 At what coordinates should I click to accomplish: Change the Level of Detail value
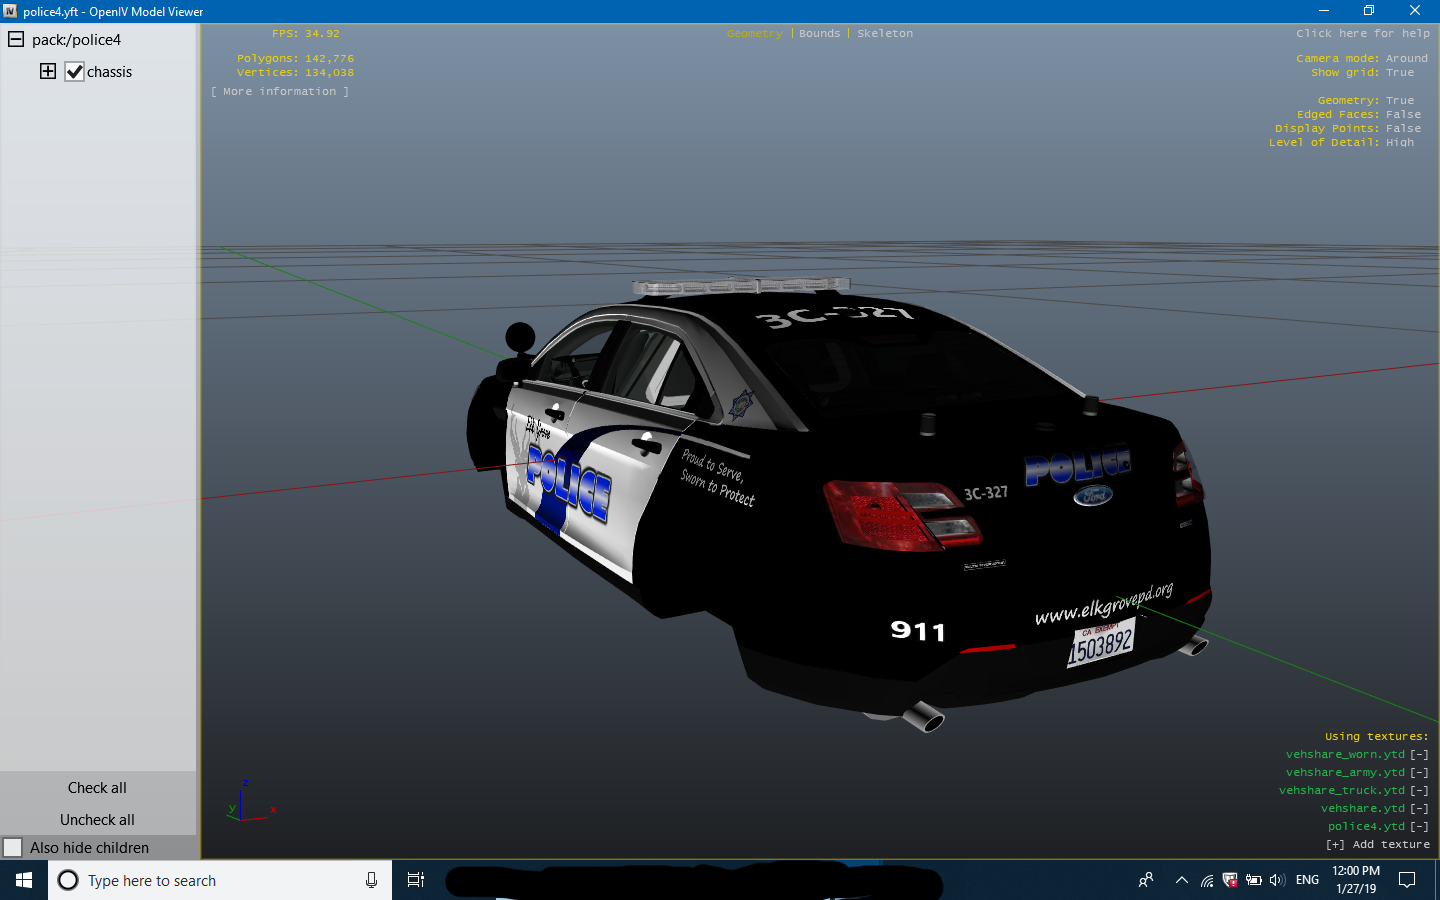[1399, 142]
